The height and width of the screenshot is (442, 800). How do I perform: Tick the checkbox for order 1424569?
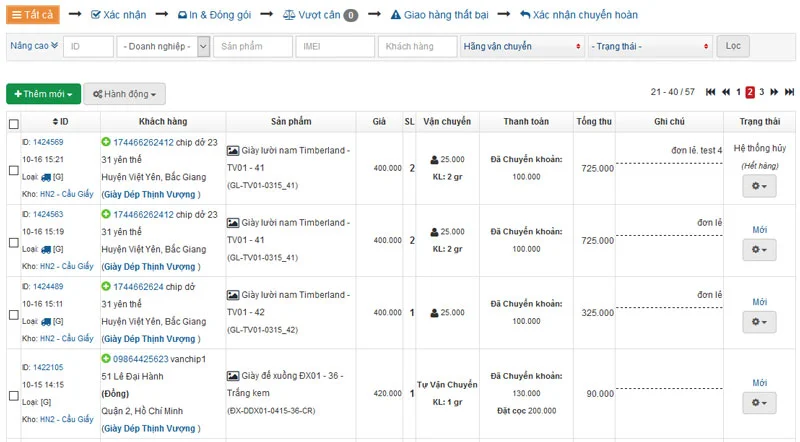pos(14,170)
